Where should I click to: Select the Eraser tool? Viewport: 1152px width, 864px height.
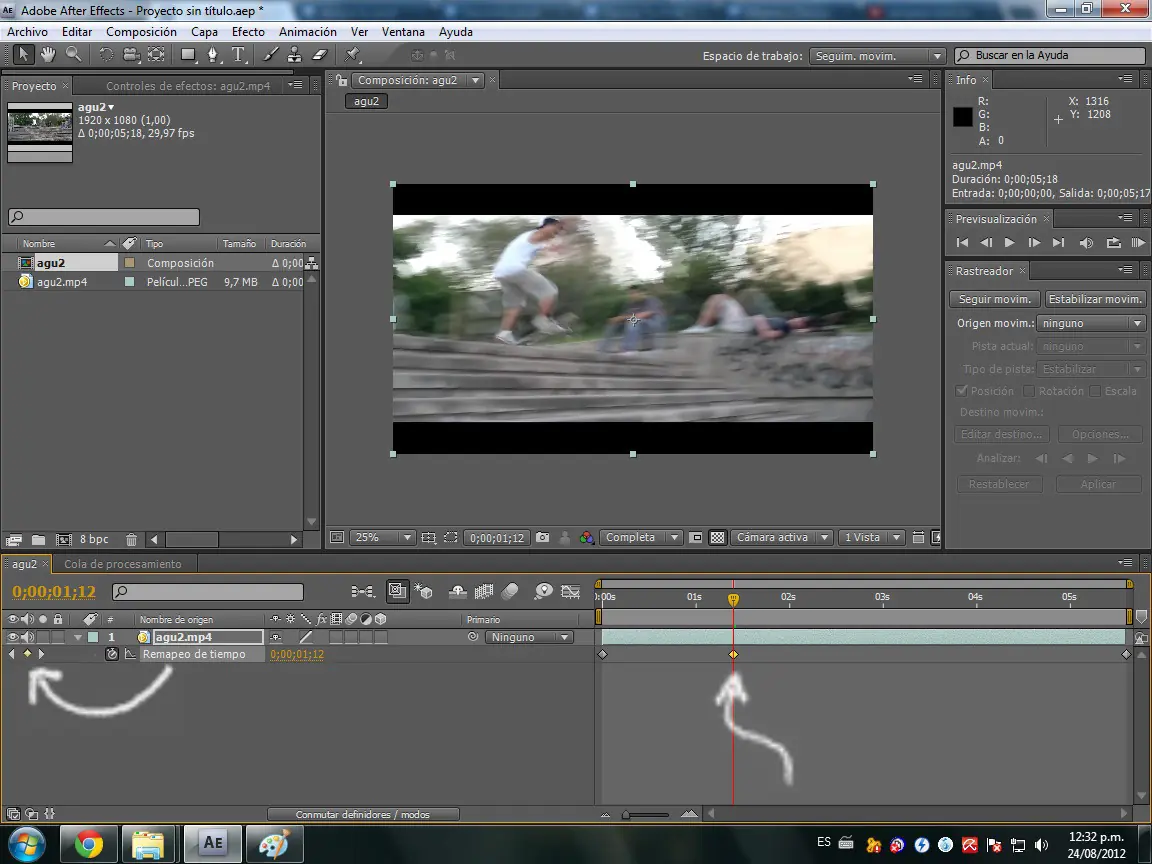[320, 54]
